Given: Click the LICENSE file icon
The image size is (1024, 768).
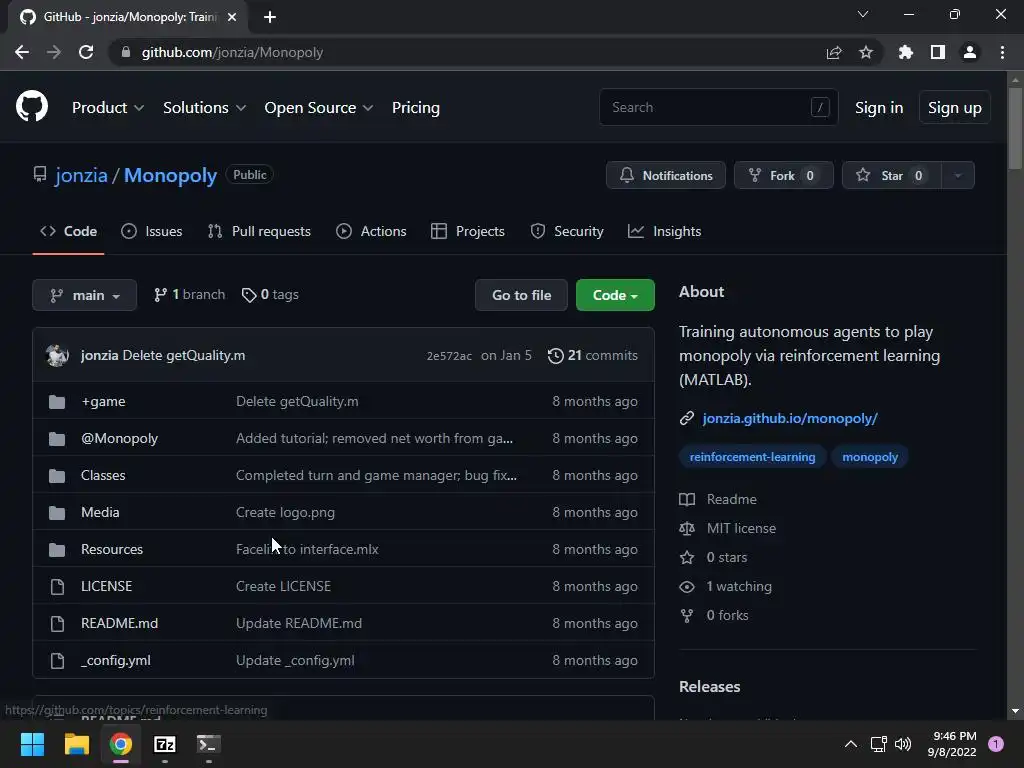Looking at the screenshot, I should (57, 586).
